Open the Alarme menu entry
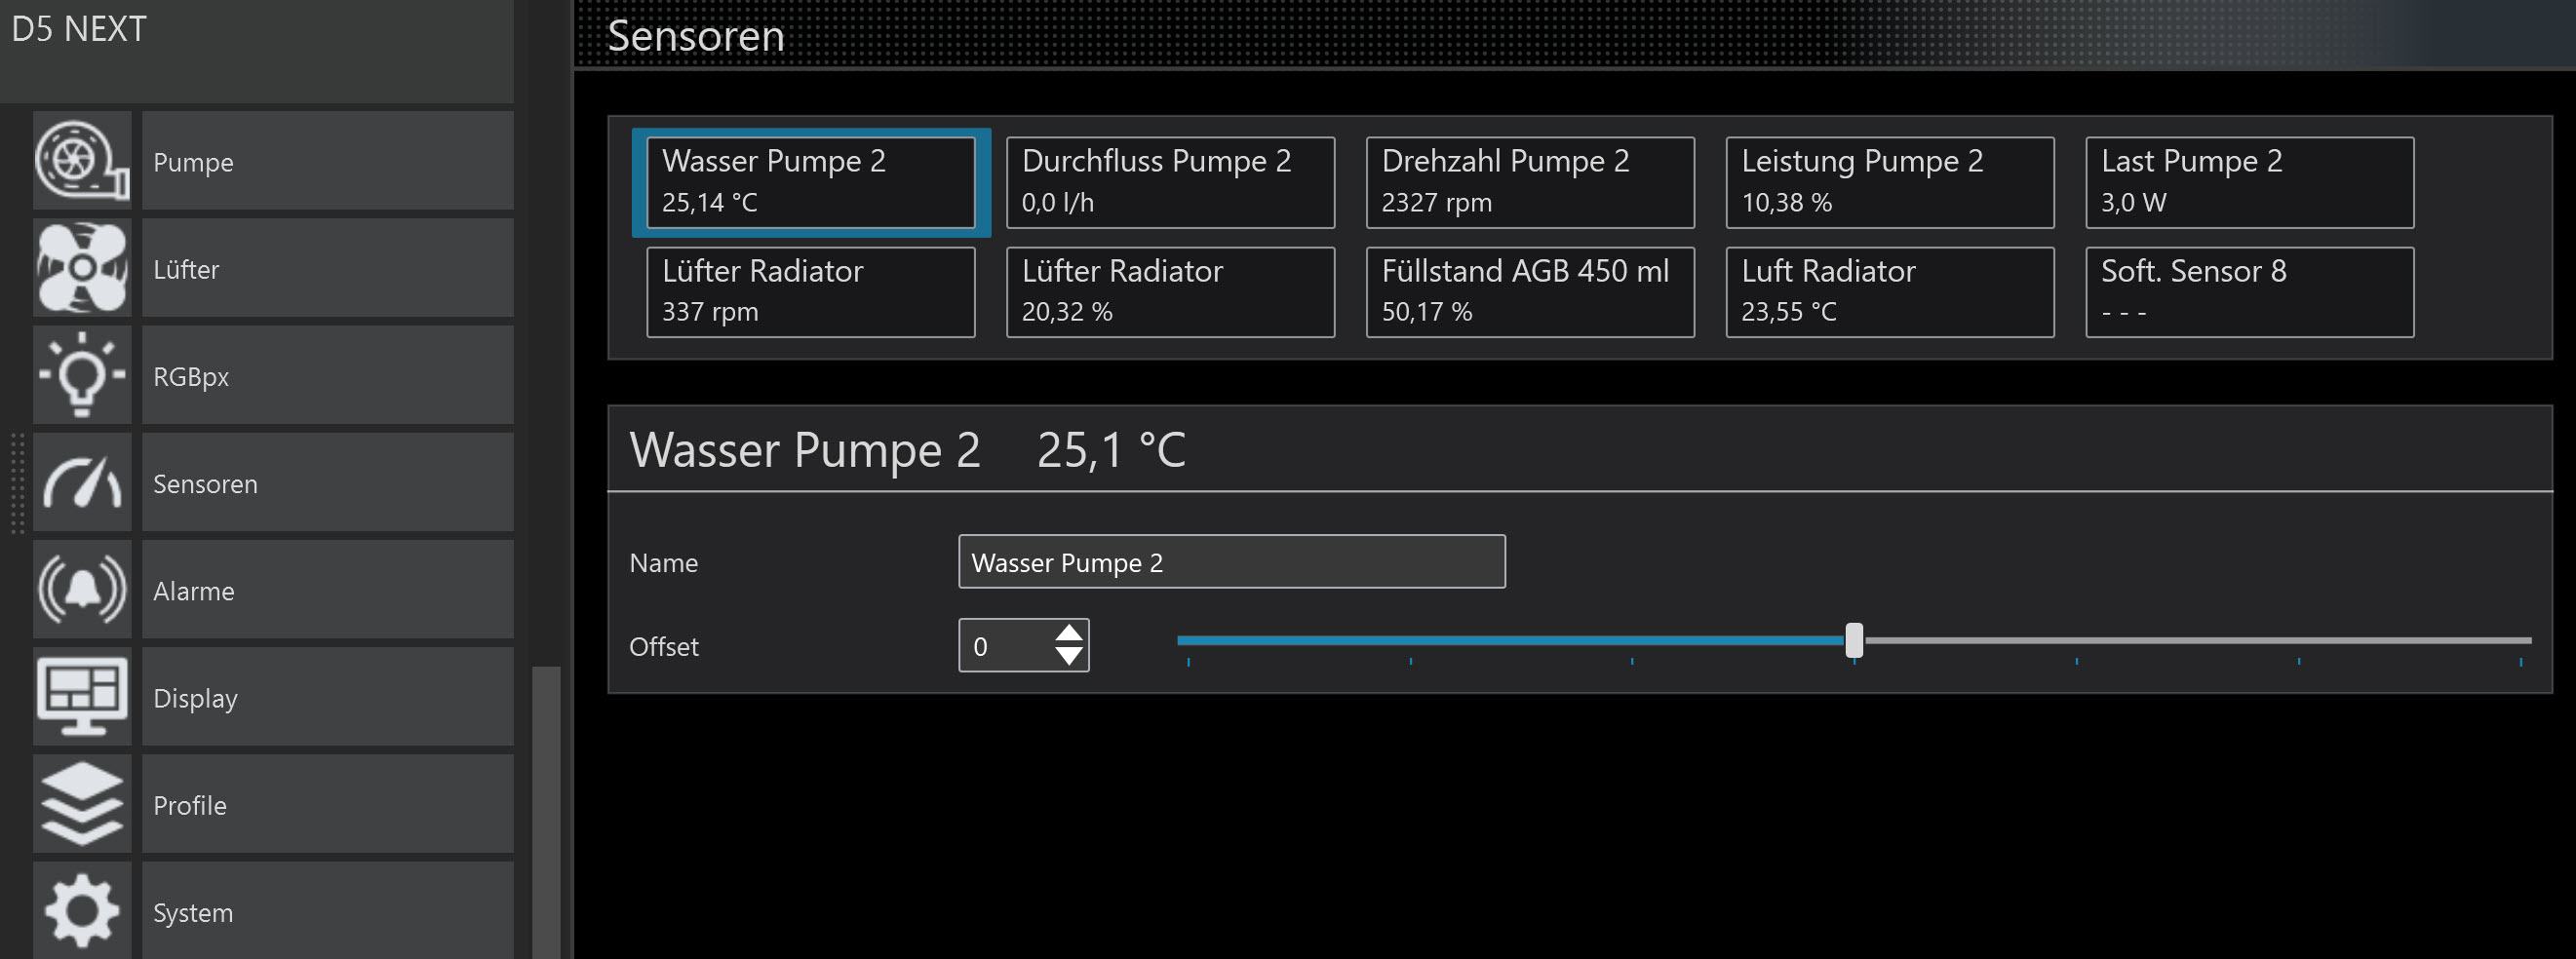Screen dimensions: 2576x959 328,590
